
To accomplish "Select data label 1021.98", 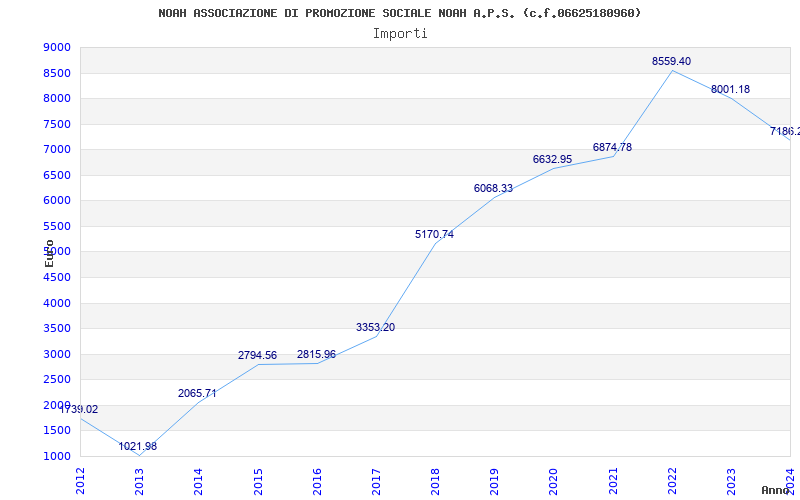I will [138, 446].
